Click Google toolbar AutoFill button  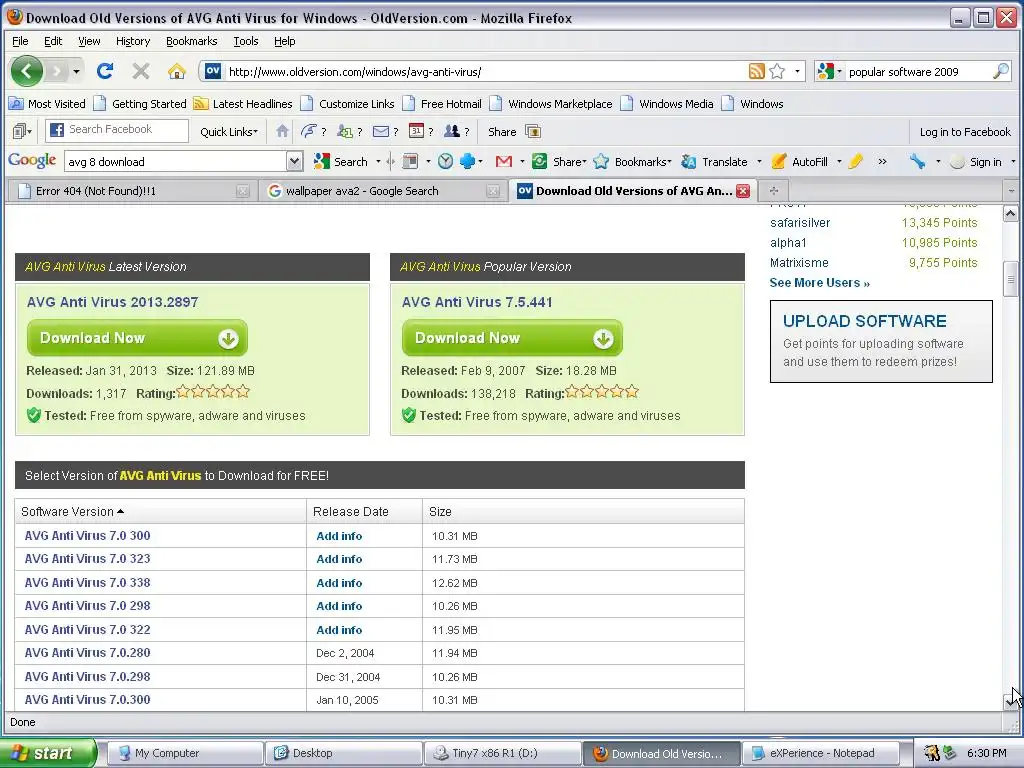coord(799,161)
